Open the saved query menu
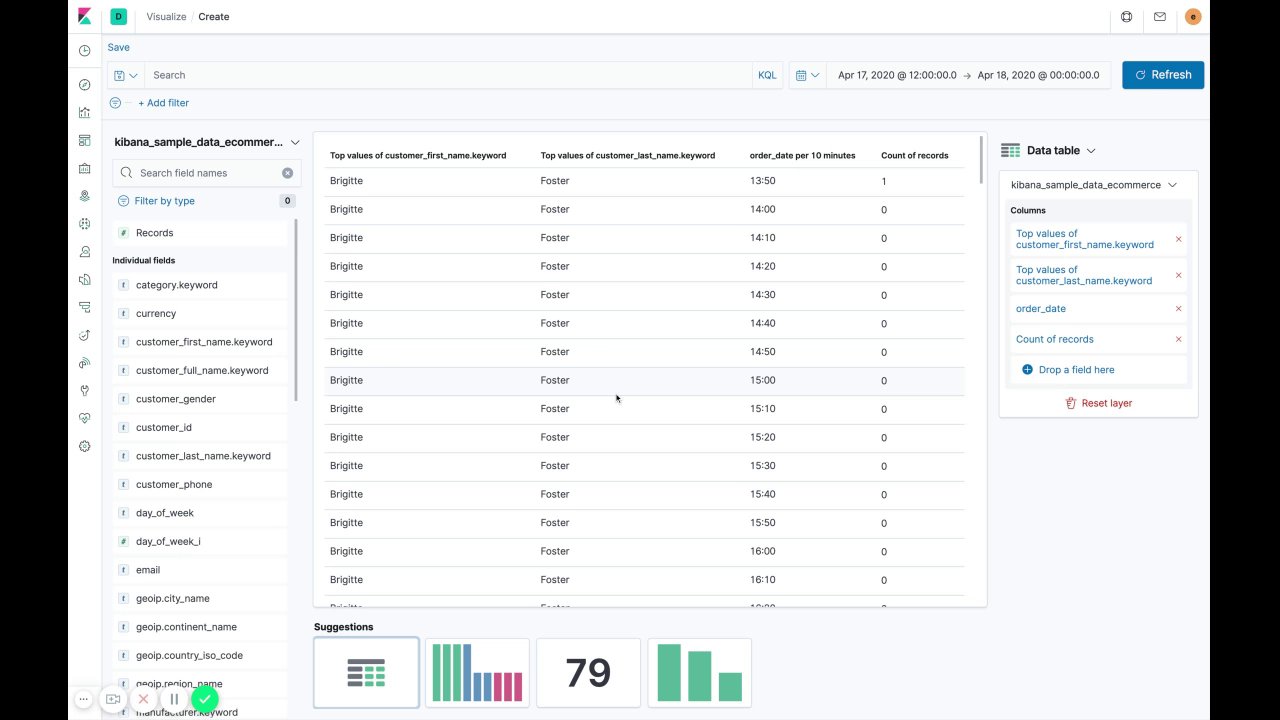Image resolution: width=1280 pixels, height=720 pixels. pyautogui.click(x=126, y=75)
